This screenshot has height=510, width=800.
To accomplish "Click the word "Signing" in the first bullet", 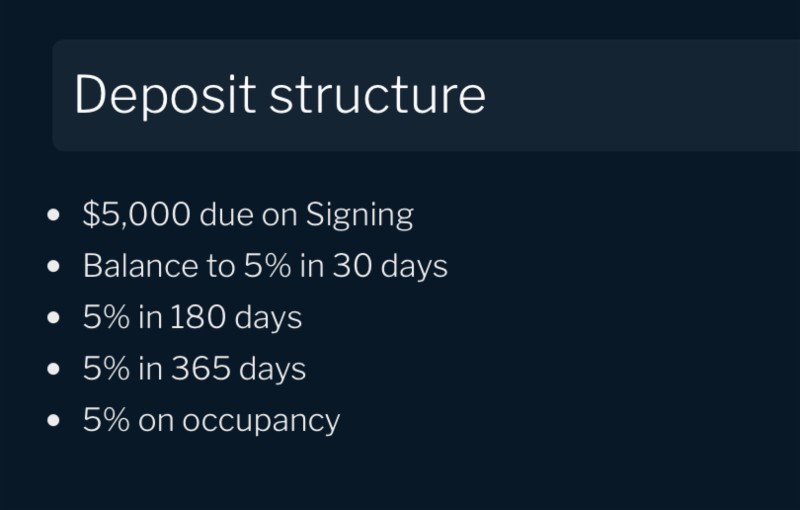I will tap(360, 215).
